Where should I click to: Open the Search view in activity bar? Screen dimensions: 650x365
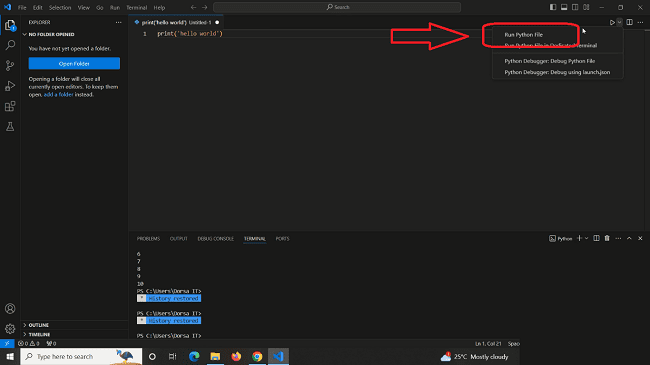10,45
